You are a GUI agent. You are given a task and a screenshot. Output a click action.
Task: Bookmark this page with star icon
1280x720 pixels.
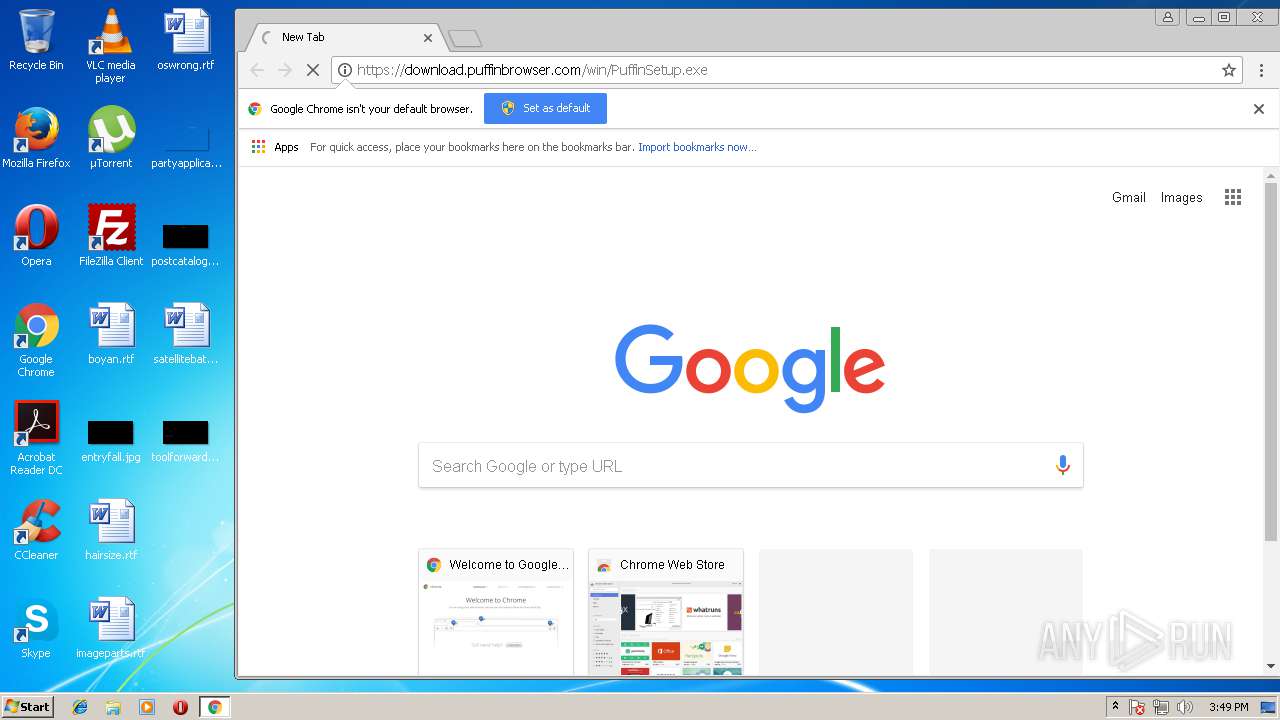[1229, 70]
